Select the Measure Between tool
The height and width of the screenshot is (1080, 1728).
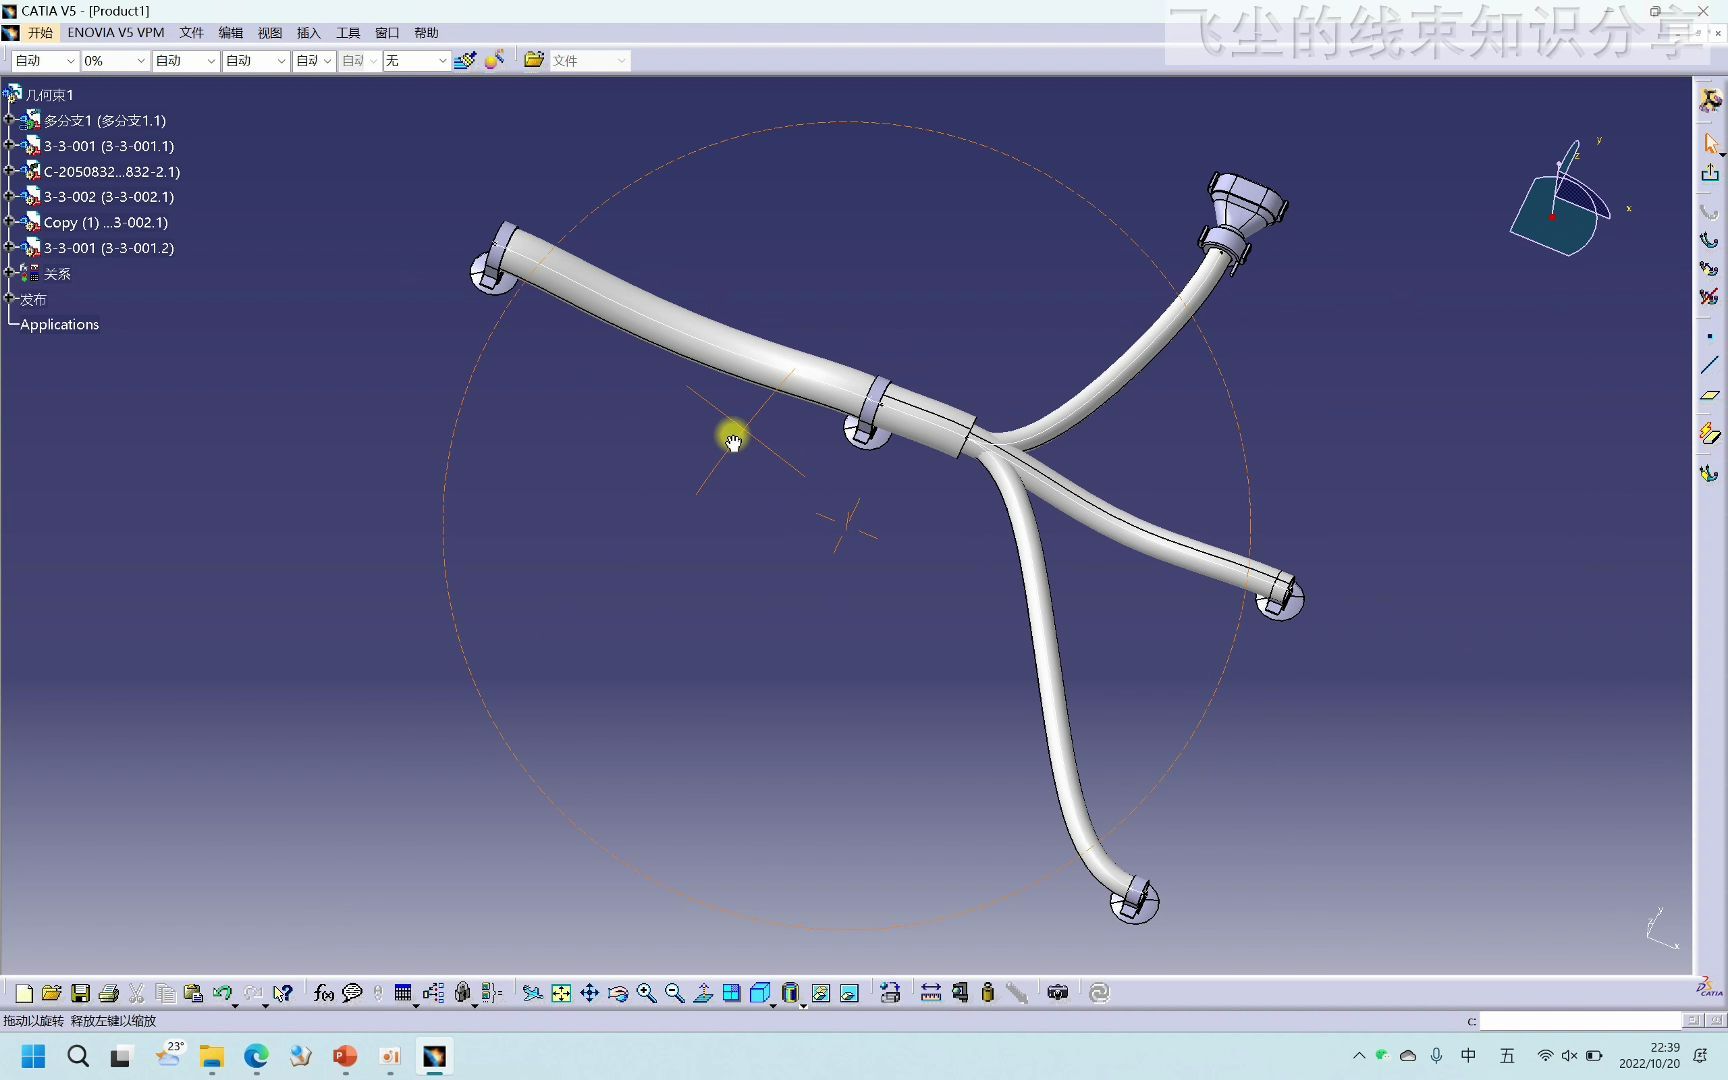point(931,992)
